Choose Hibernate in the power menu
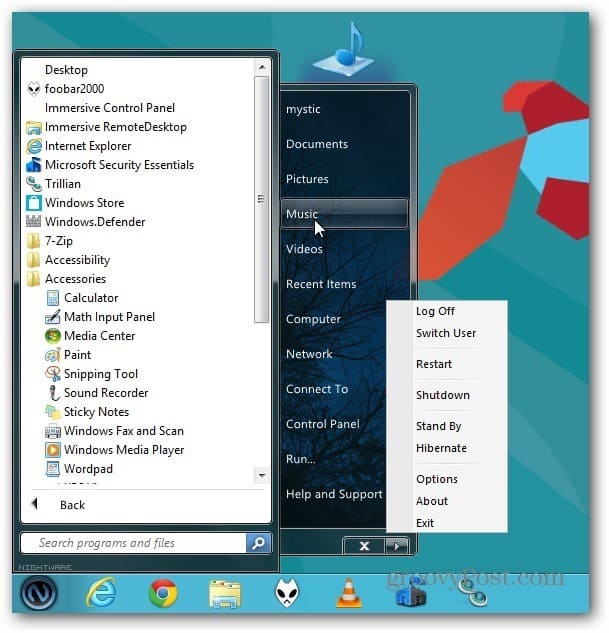Image resolution: width=609 pixels, height=633 pixels. 441,448
